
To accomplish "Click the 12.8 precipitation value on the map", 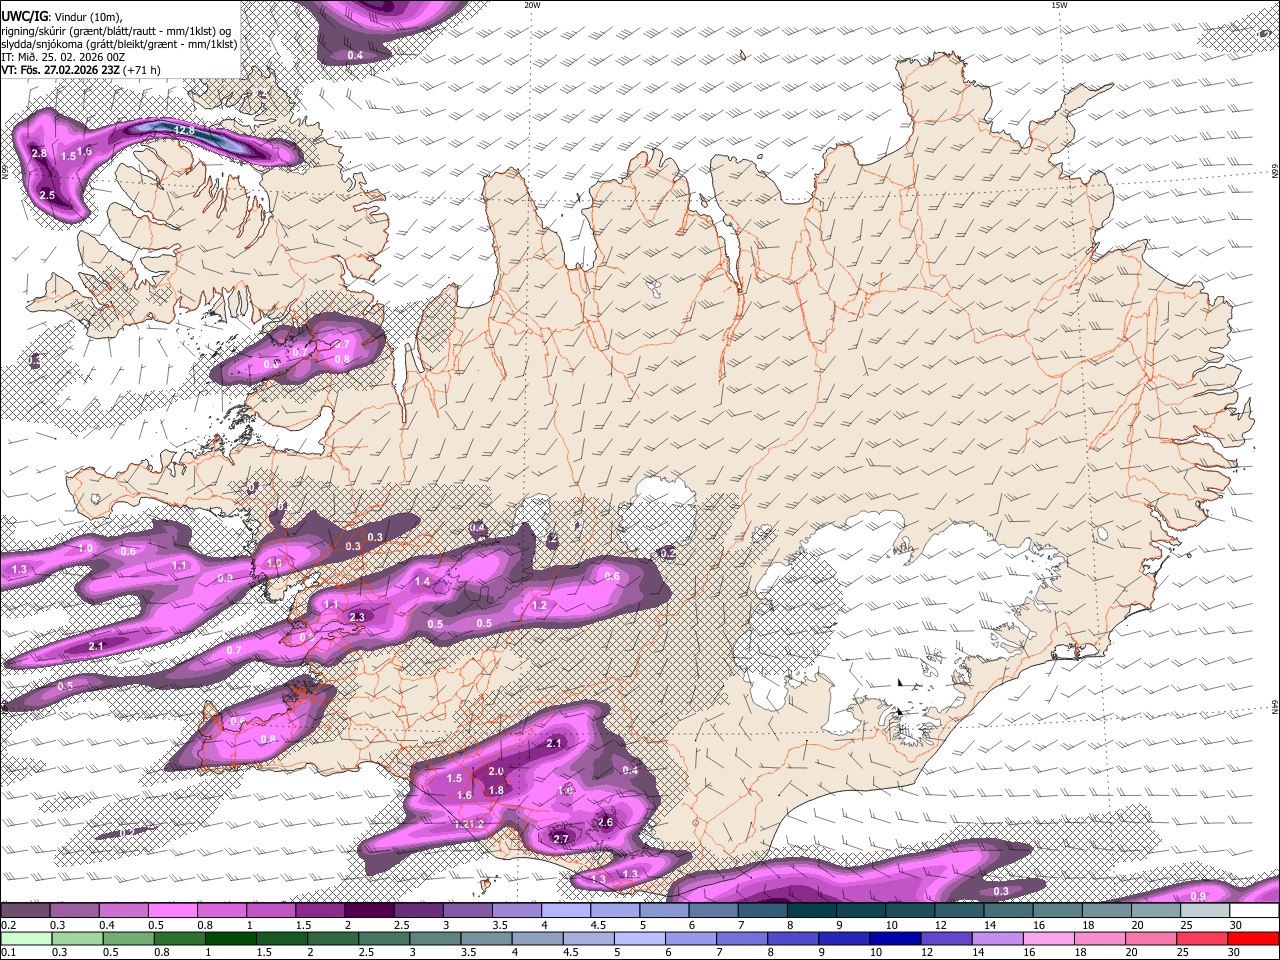I will pos(184,131).
